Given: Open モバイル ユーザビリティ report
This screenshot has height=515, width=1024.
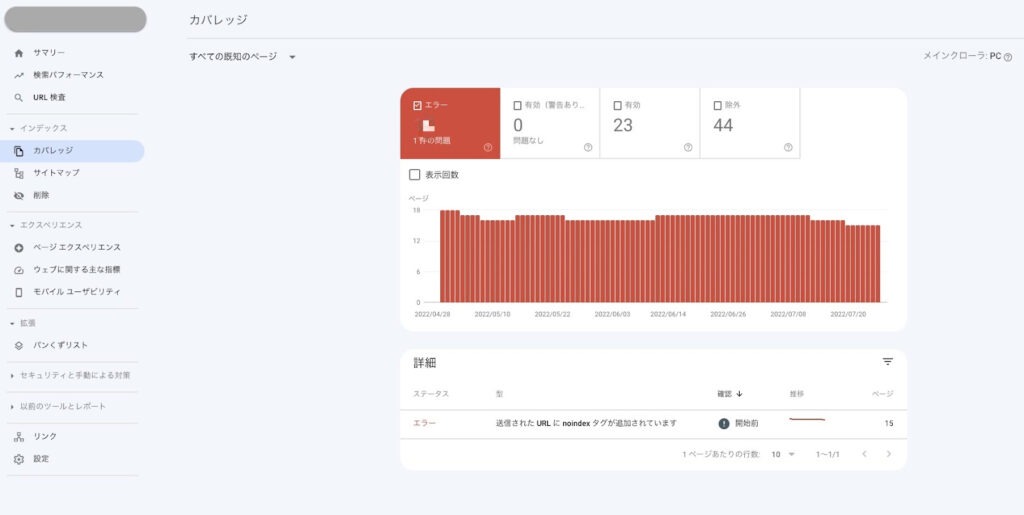Looking at the screenshot, I should pyautogui.click(x=76, y=292).
